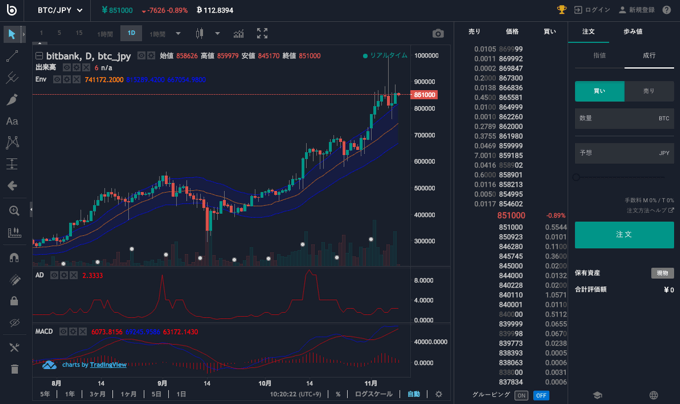Switch to the 歩み値 tab
Screen dimensions: 680x404
(x=633, y=31)
